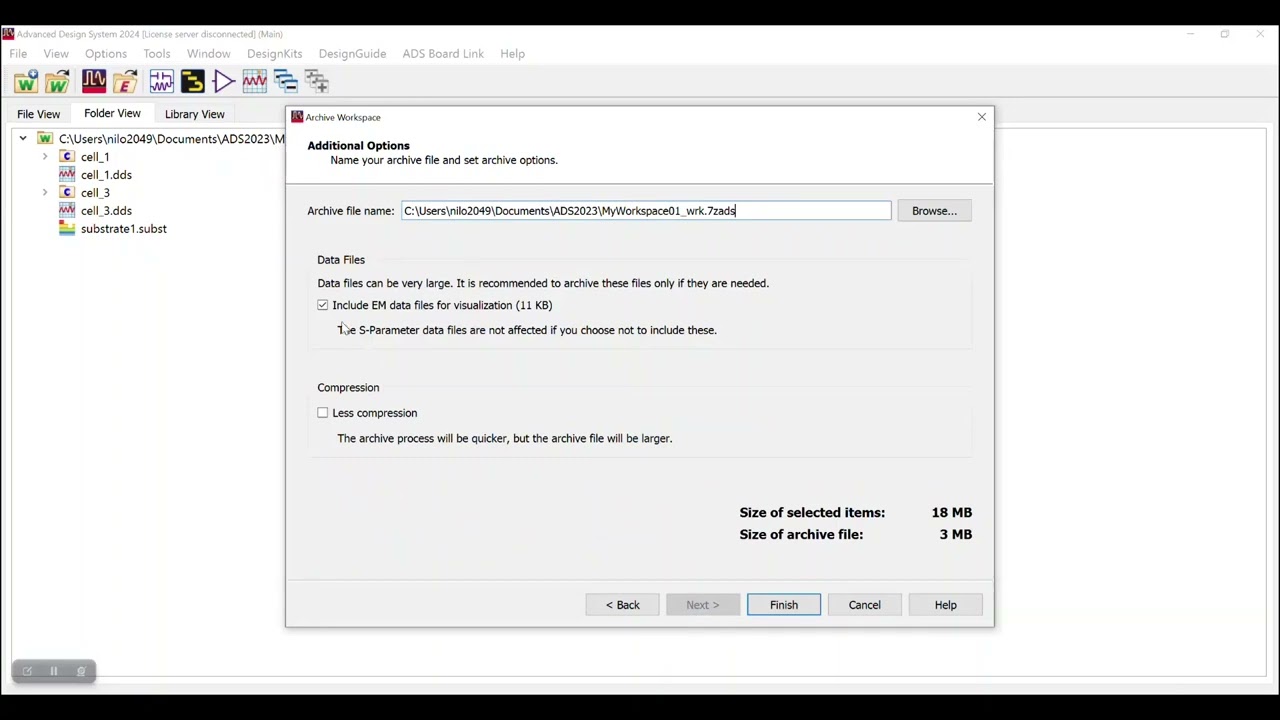Click the 'Additional Options' heading
Viewport: 1280px width, 720px height.
358,146
